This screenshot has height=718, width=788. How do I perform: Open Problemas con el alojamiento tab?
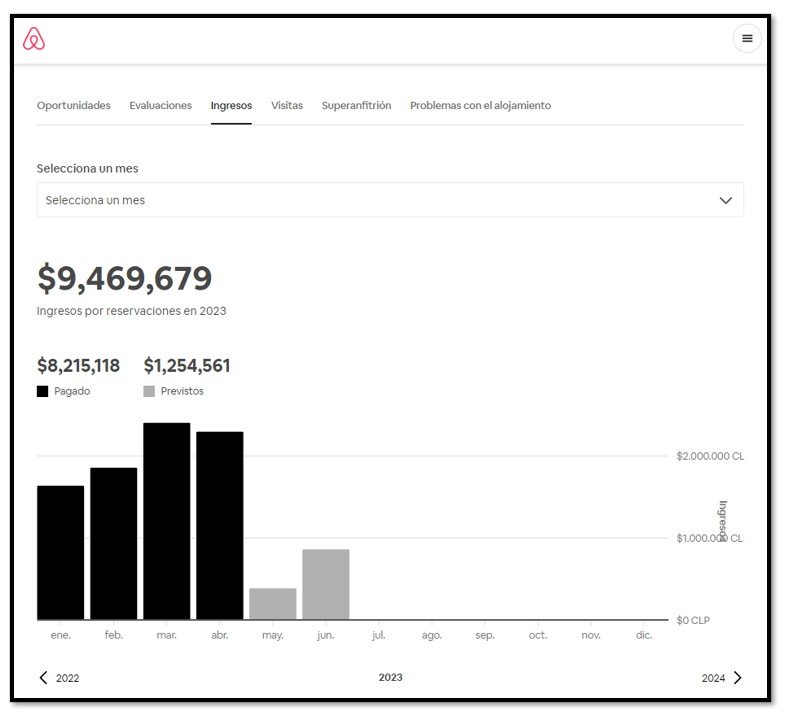click(x=480, y=105)
